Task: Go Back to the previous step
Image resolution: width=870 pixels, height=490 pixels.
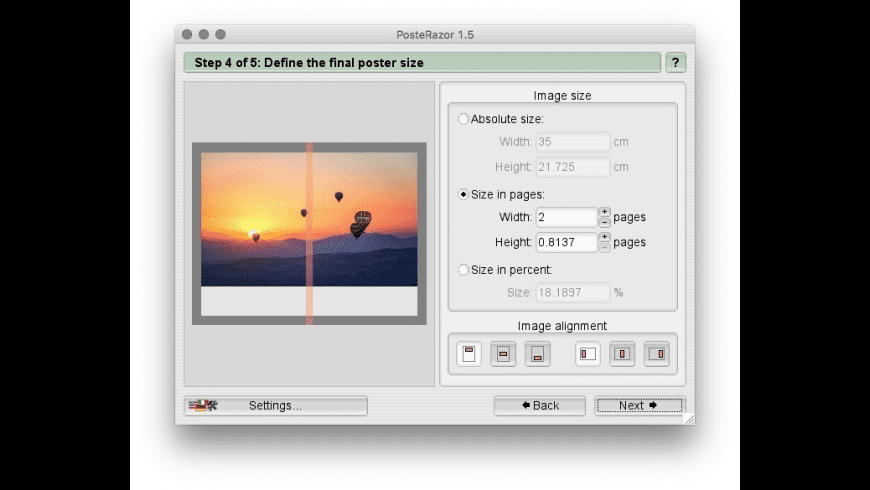Action: pos(540,406)
